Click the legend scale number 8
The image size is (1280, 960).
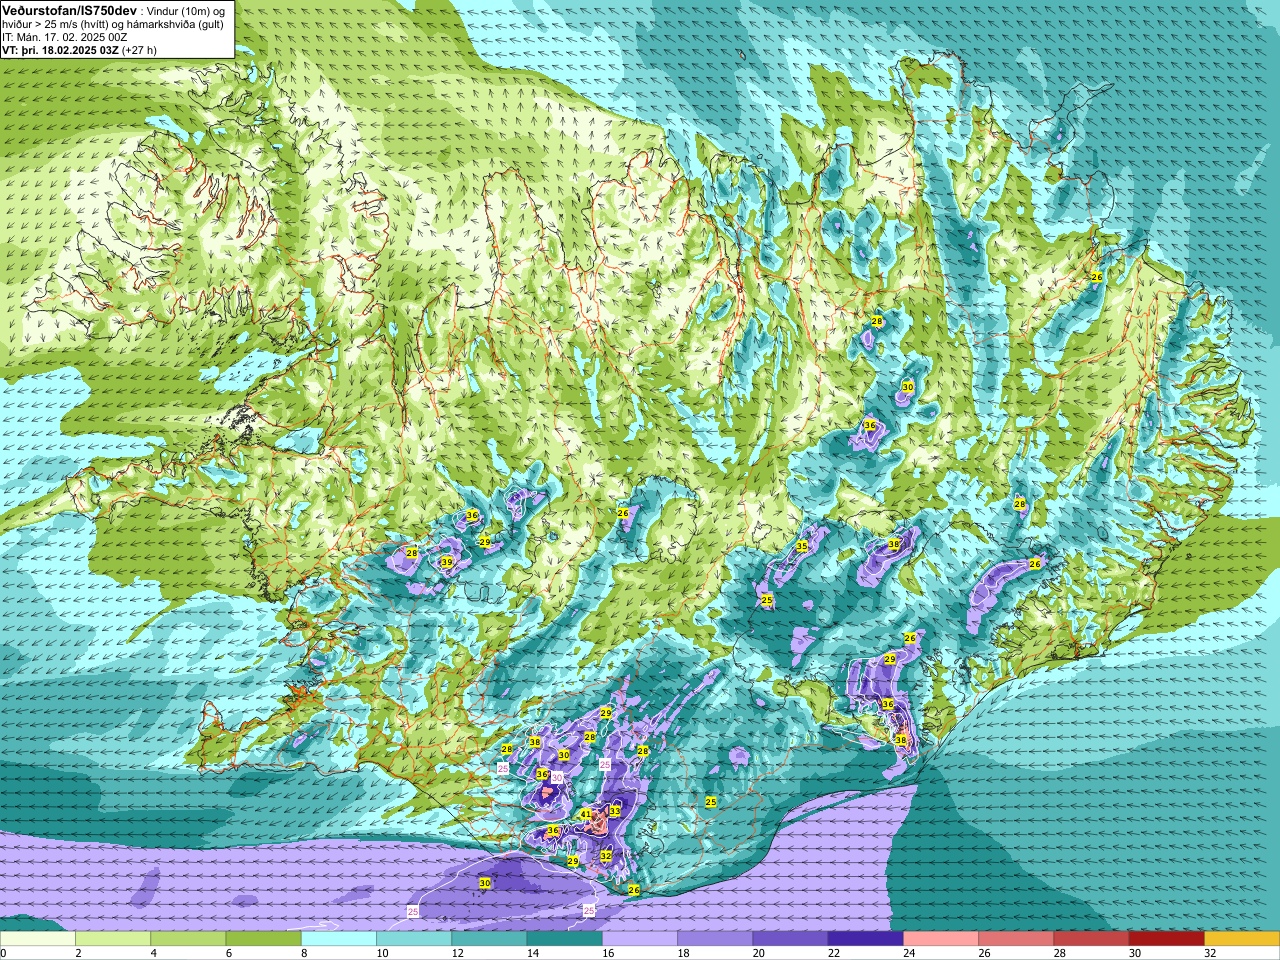(x=302, y=953)
